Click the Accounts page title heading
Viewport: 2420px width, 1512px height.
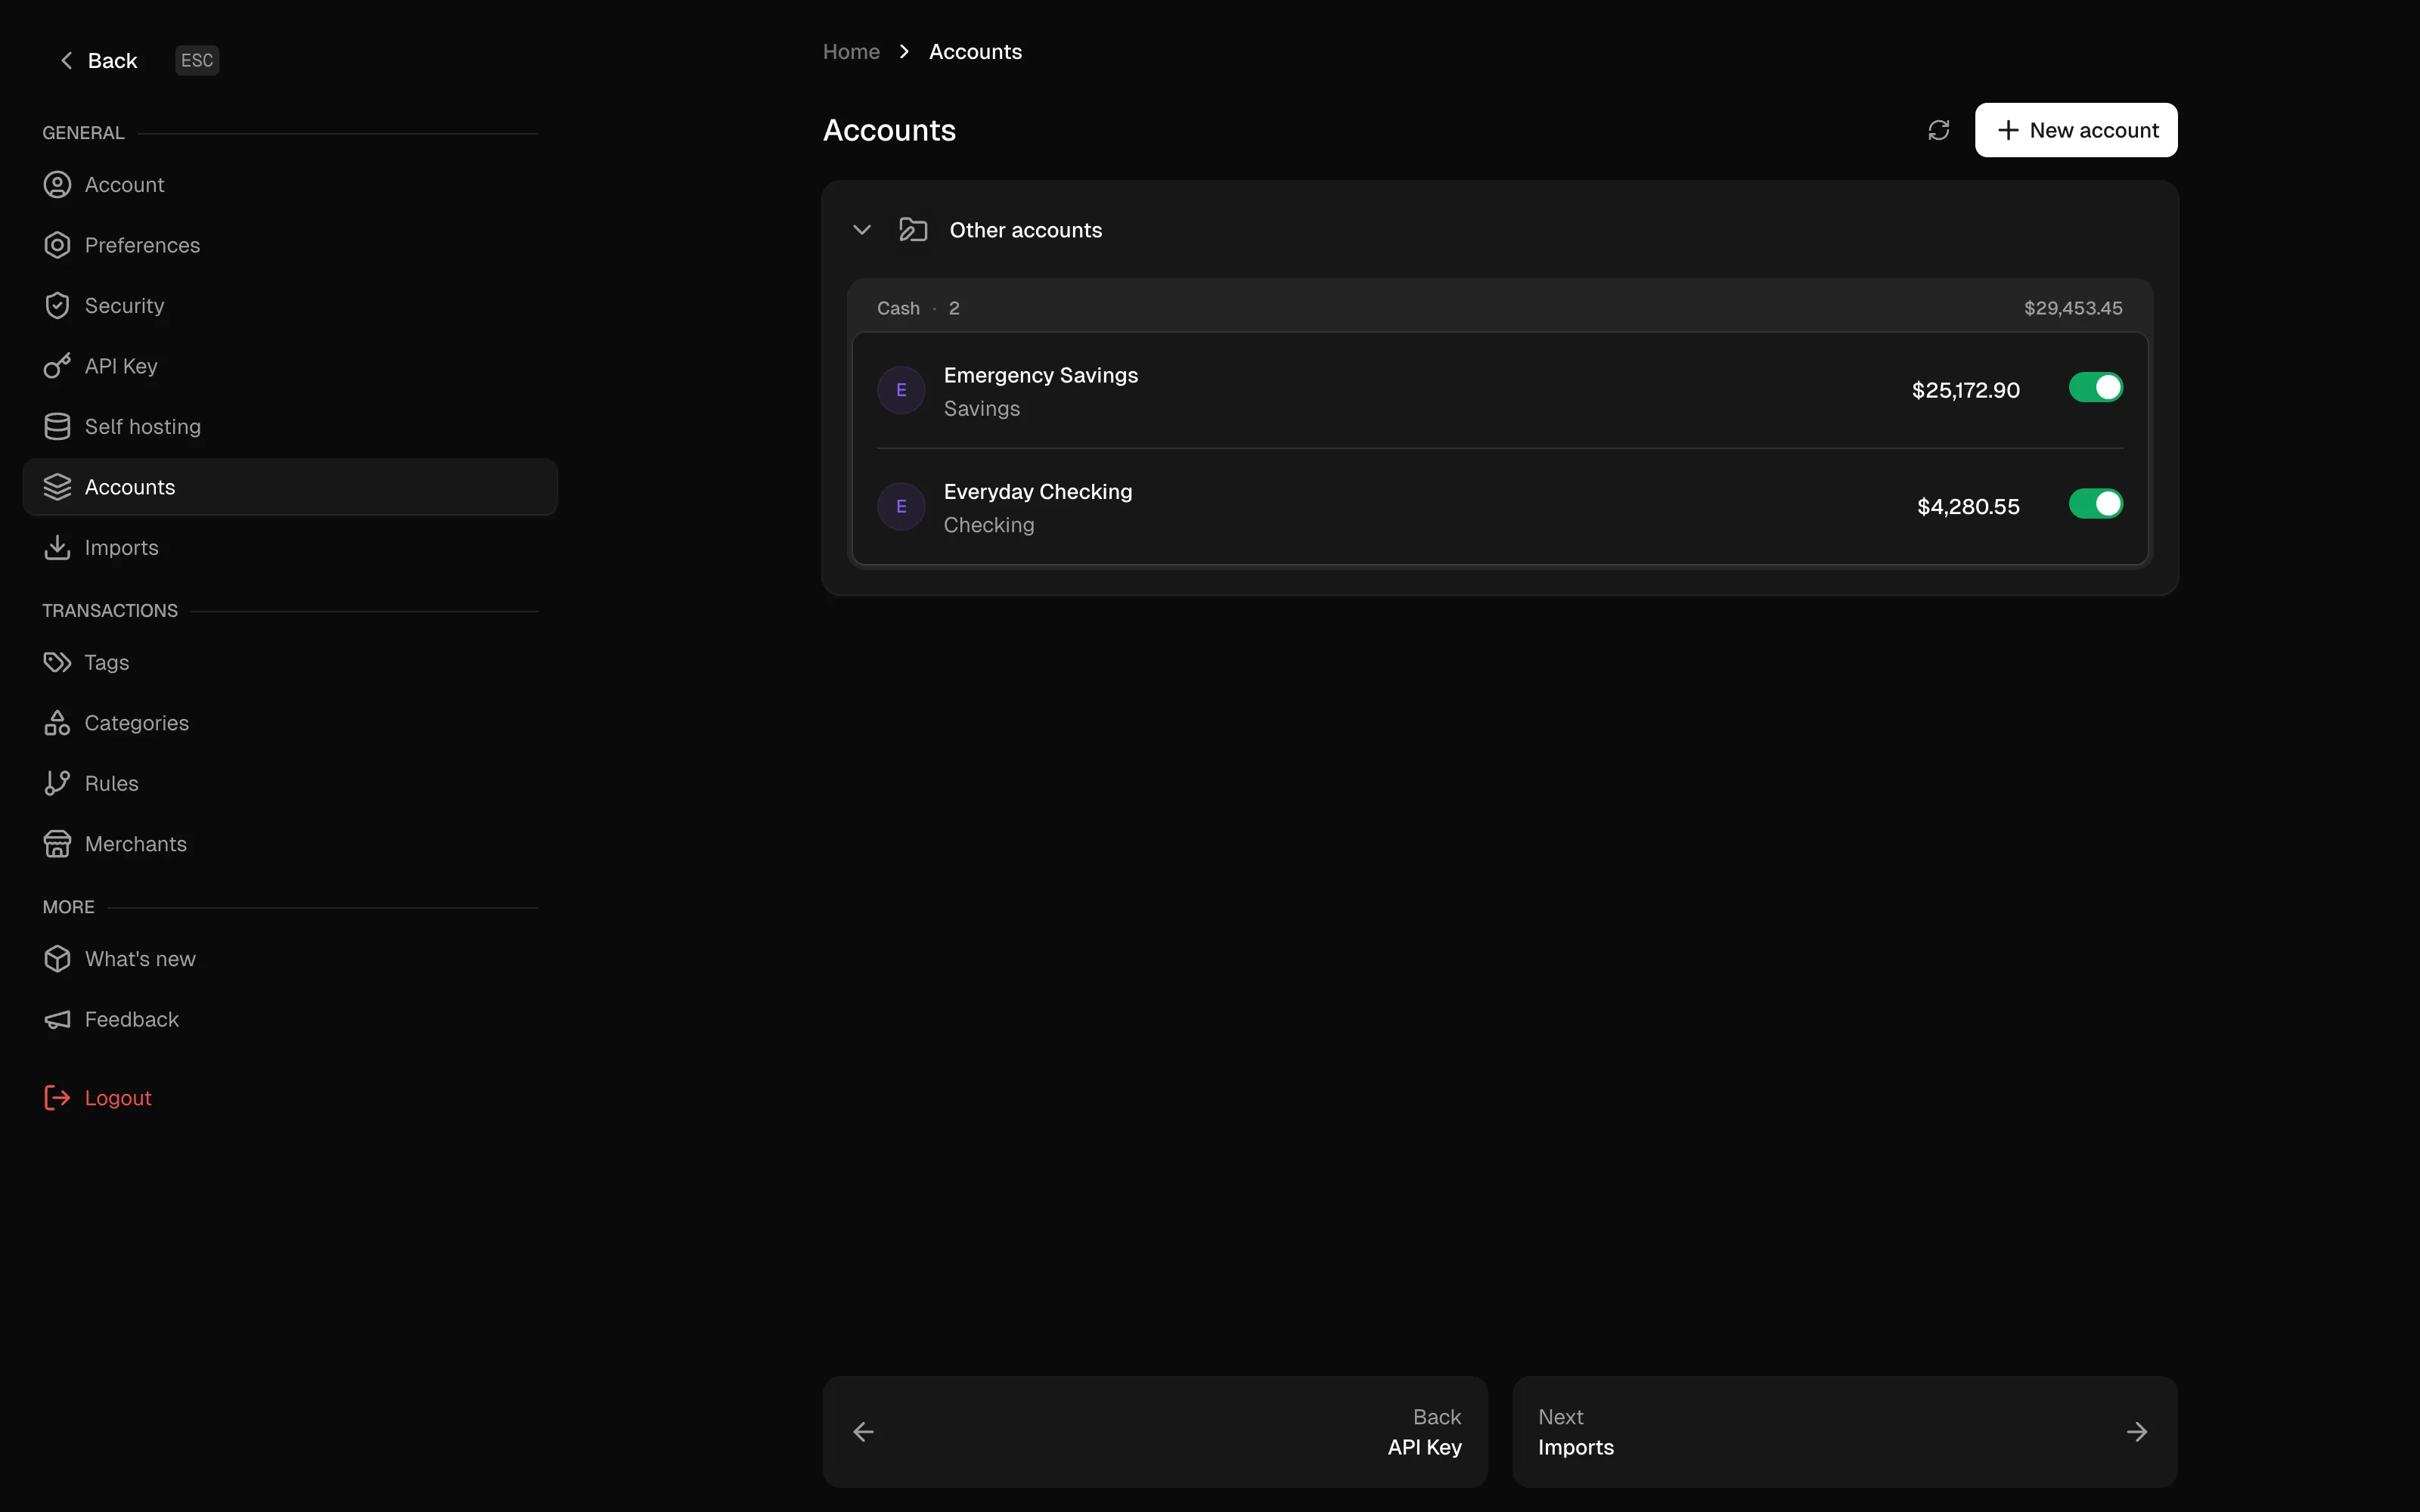[x=889, y=130]
